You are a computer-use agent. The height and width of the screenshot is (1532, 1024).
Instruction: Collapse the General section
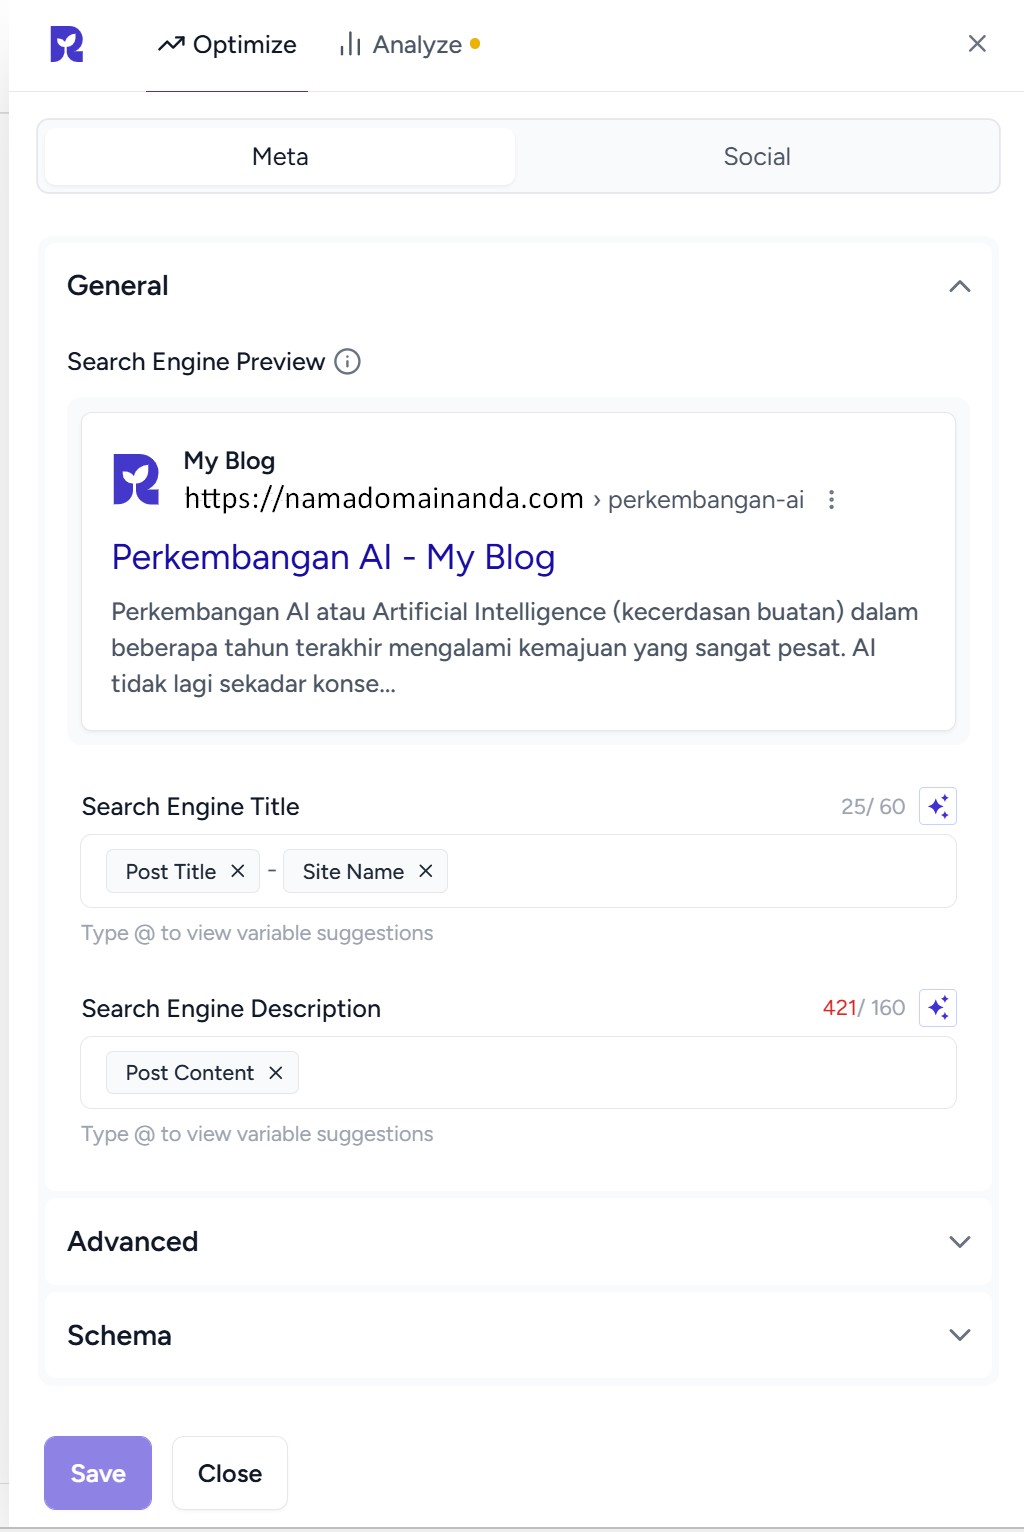[959, 286]
